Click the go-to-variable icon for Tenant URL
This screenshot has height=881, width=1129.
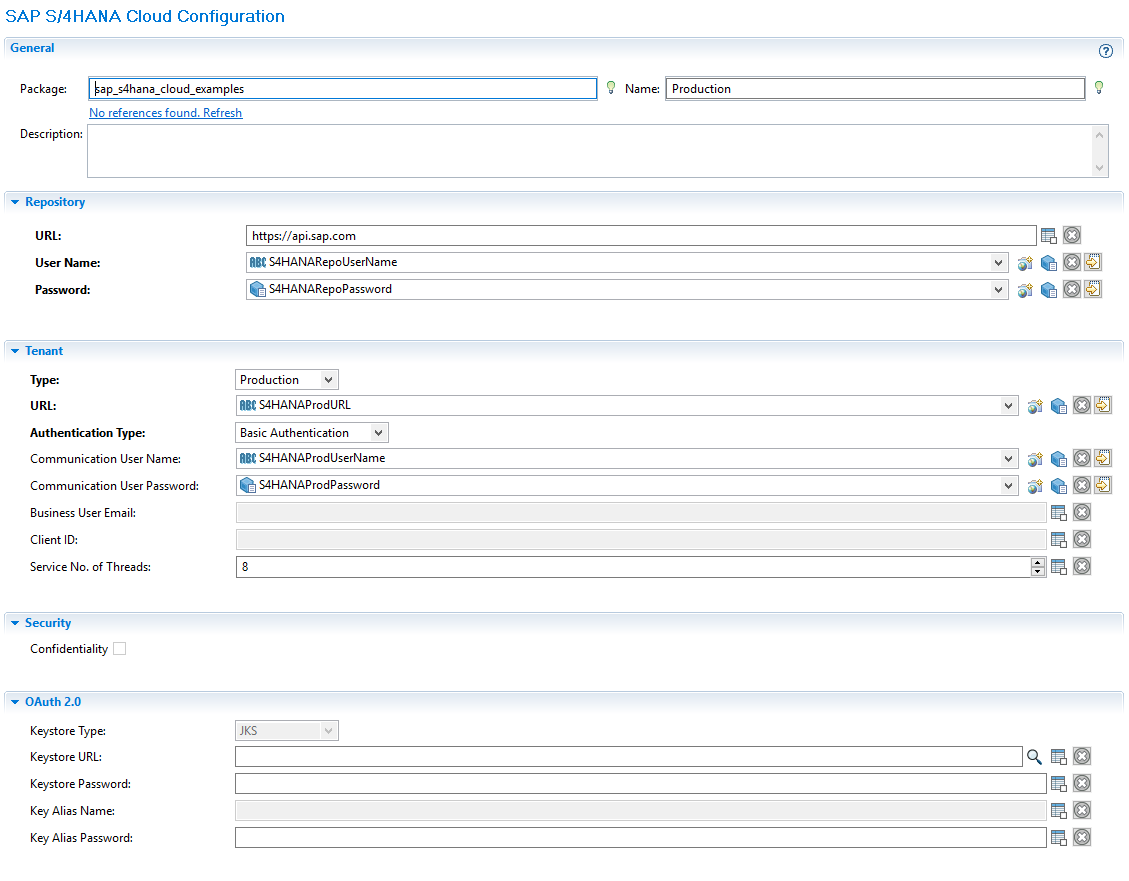pyautogui.click(x=1103, y=406)
